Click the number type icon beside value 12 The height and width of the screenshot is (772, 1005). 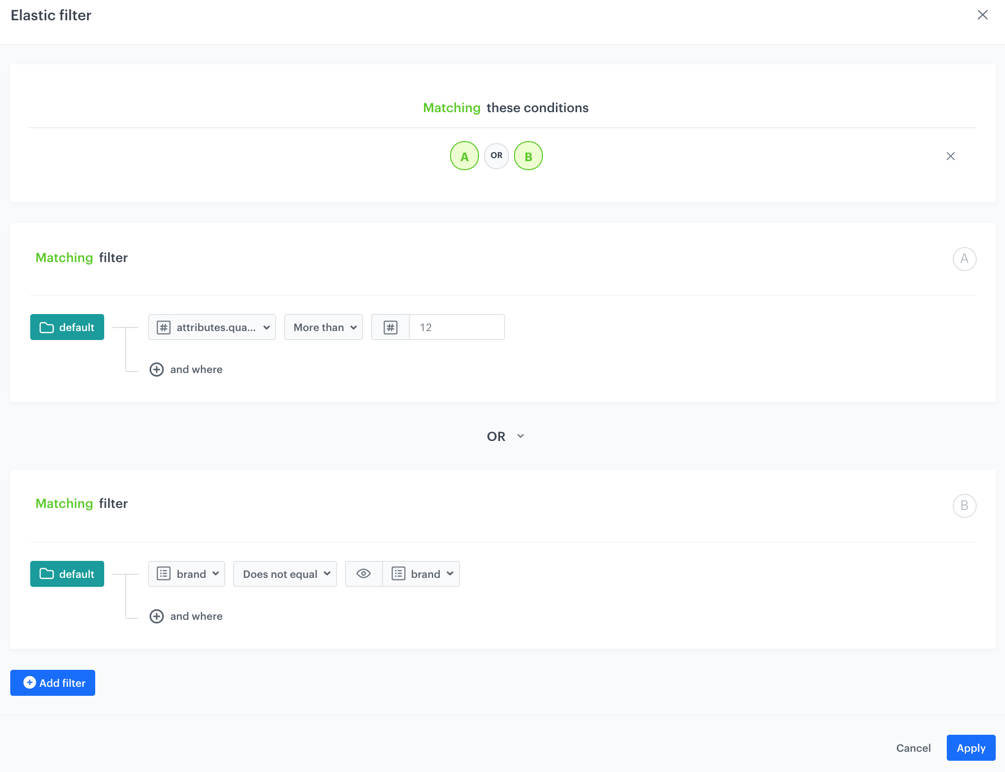point(390,327)
